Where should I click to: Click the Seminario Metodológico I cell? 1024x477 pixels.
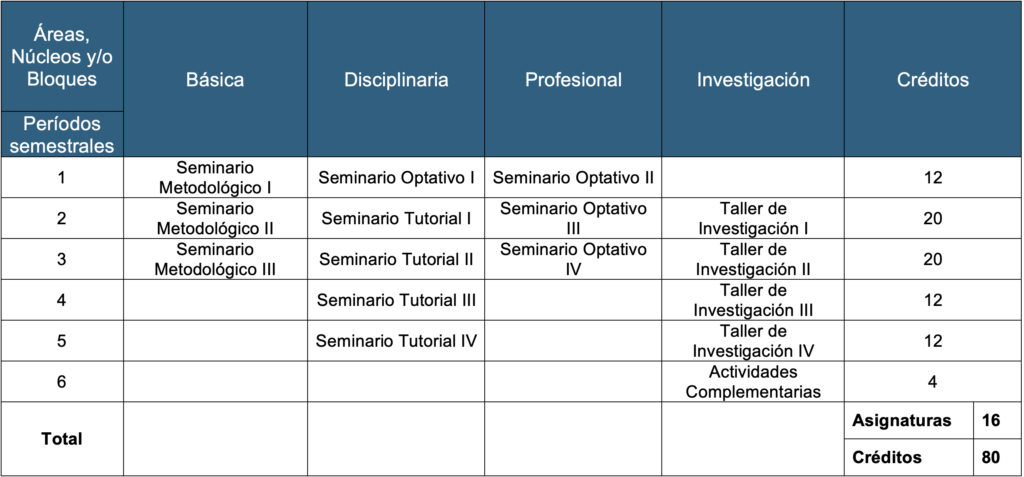click(x=215, y=177)
